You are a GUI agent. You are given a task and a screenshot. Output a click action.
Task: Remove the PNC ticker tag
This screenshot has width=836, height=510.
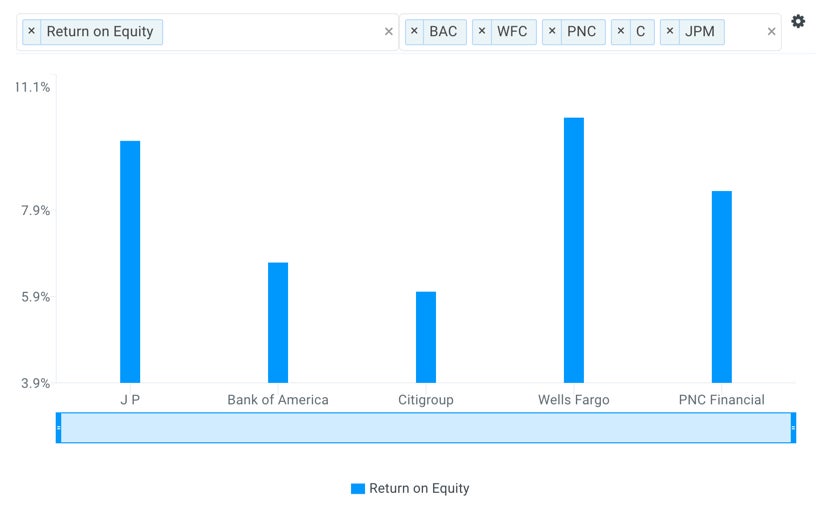point(552,31)
